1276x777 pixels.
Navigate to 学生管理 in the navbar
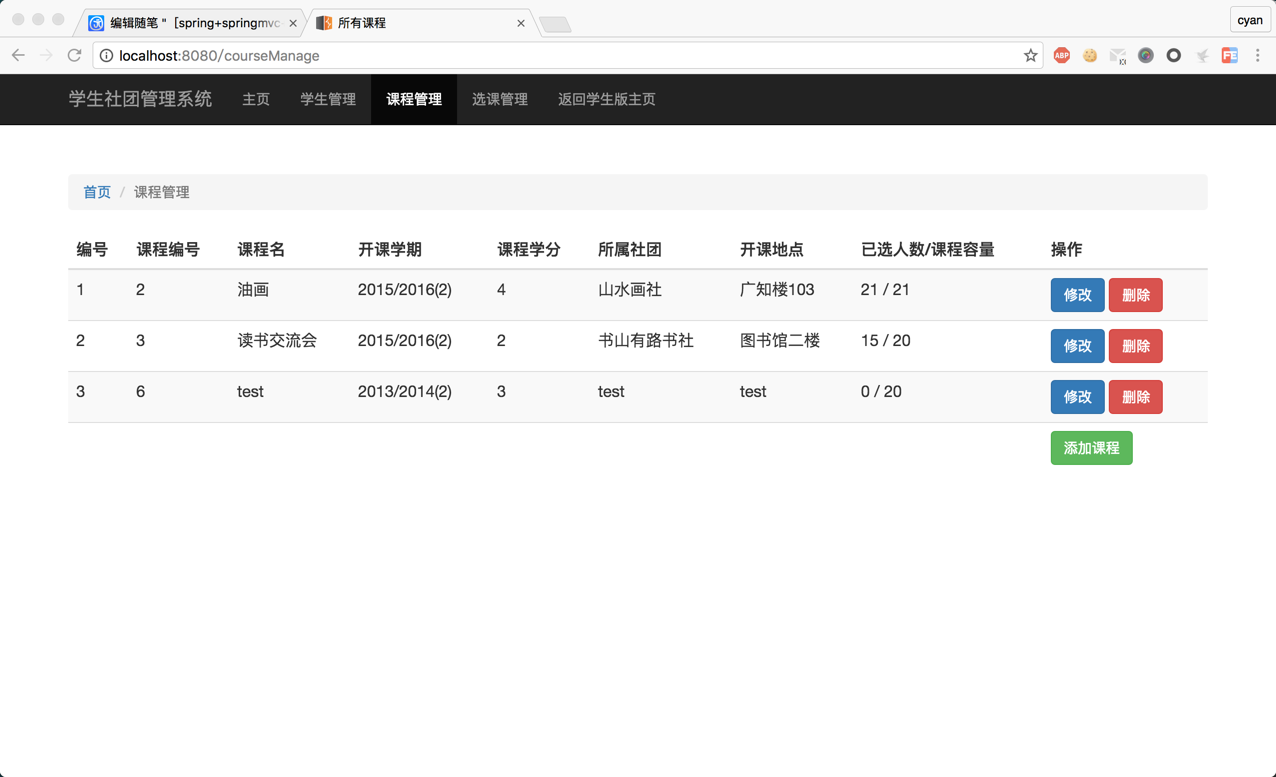click(x=327, y=99)
